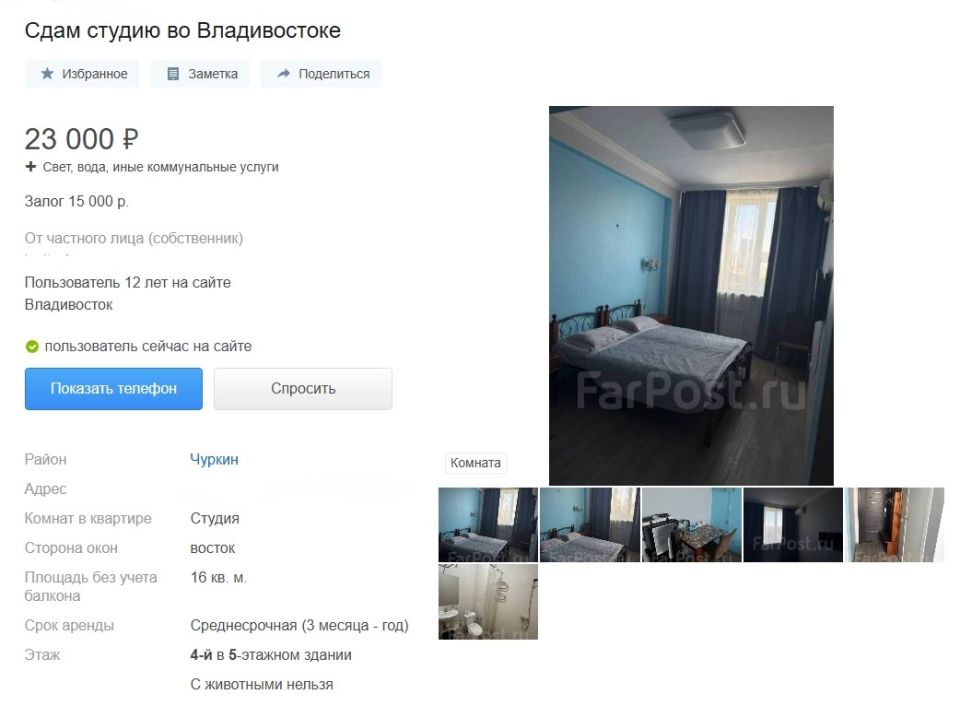Click the Поделиться button text
The width and height of the screenshot is (960, 706).
pyautogui.click(x=334, y=74)
